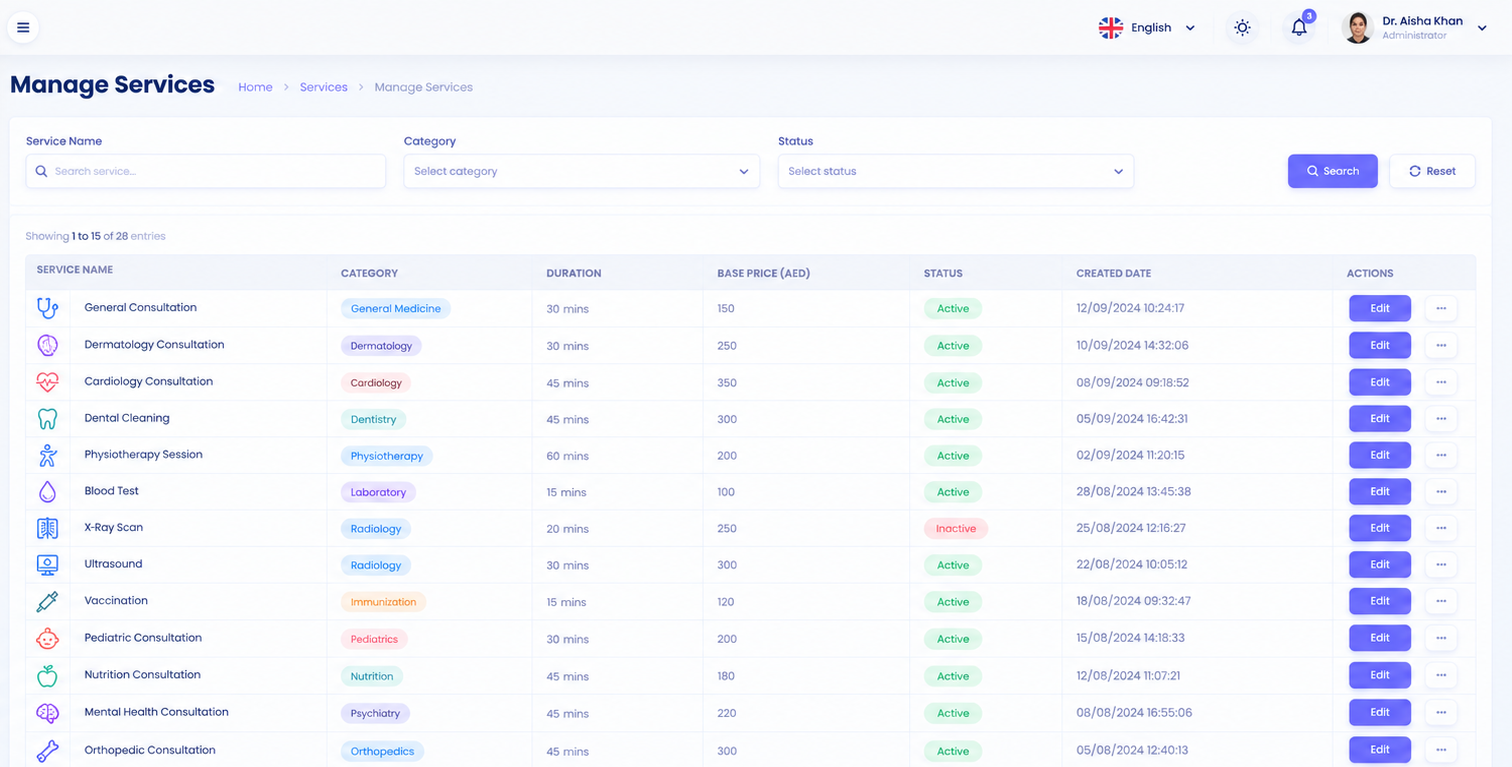
Task: Click the heart icon for Cardiology Consultation
Action: [47, 382]
